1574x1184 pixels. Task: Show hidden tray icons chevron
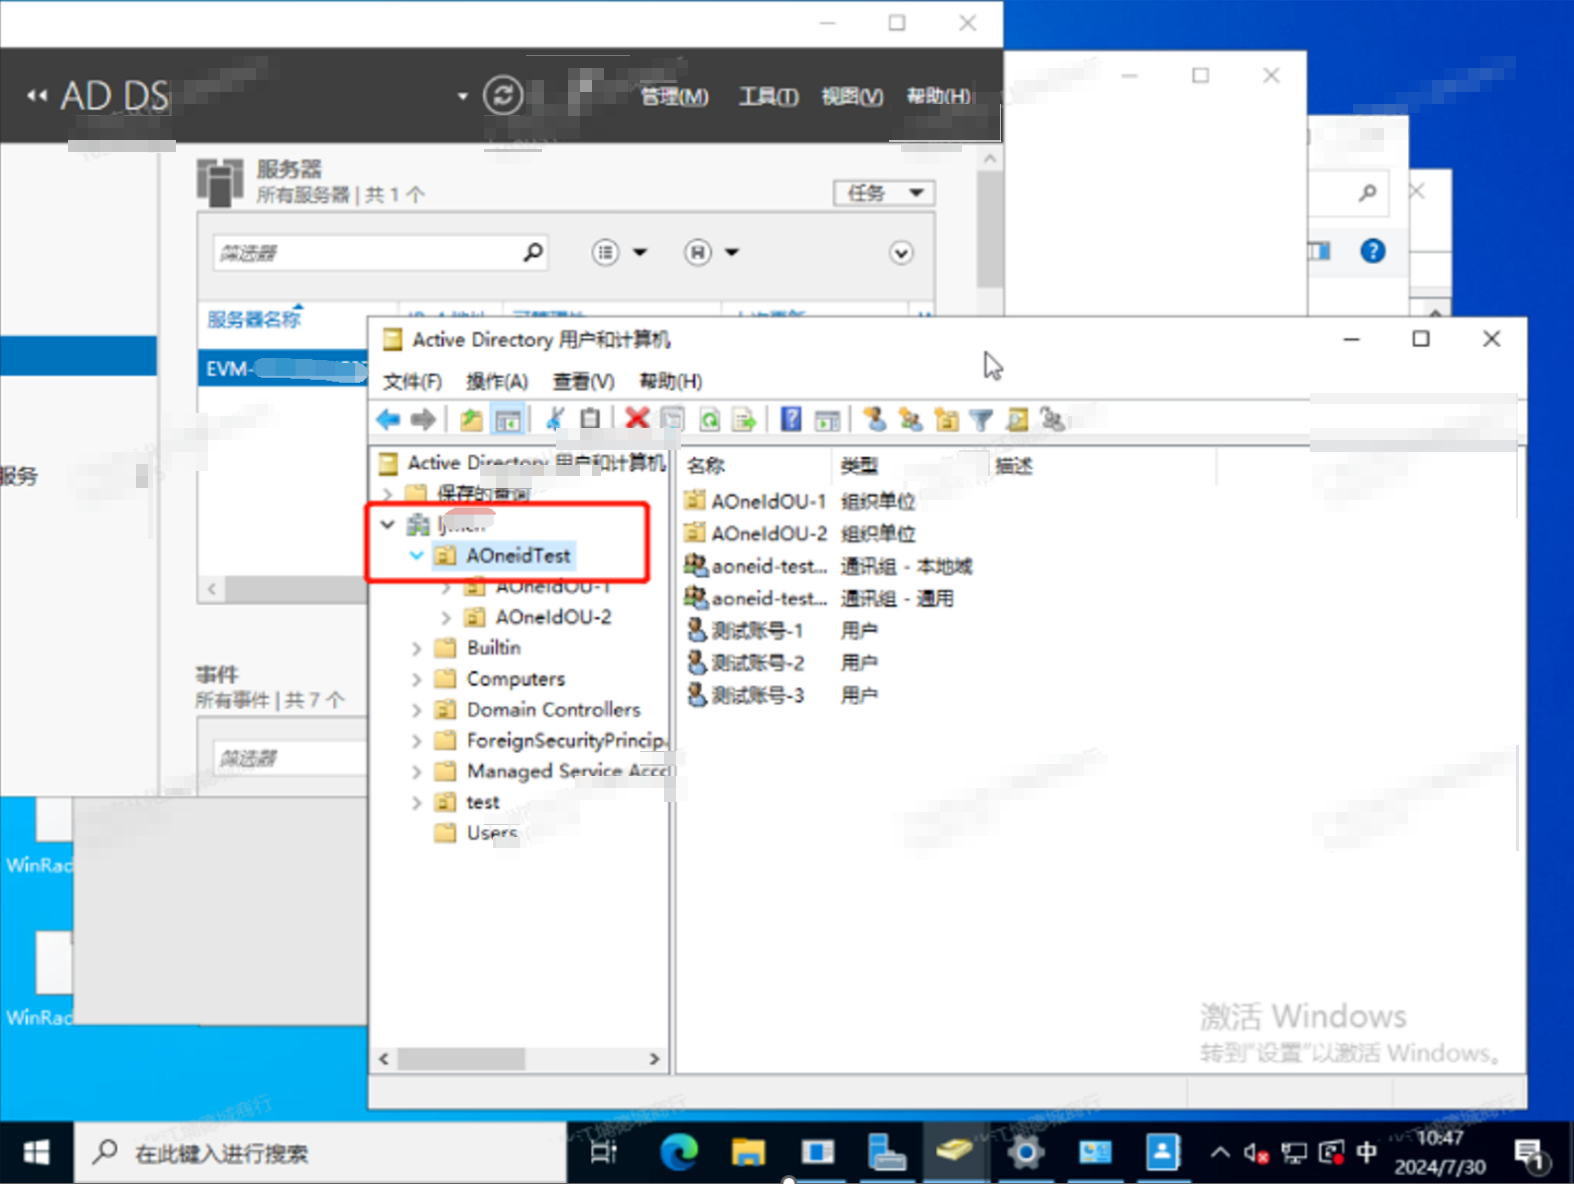pos(1220,1153)
